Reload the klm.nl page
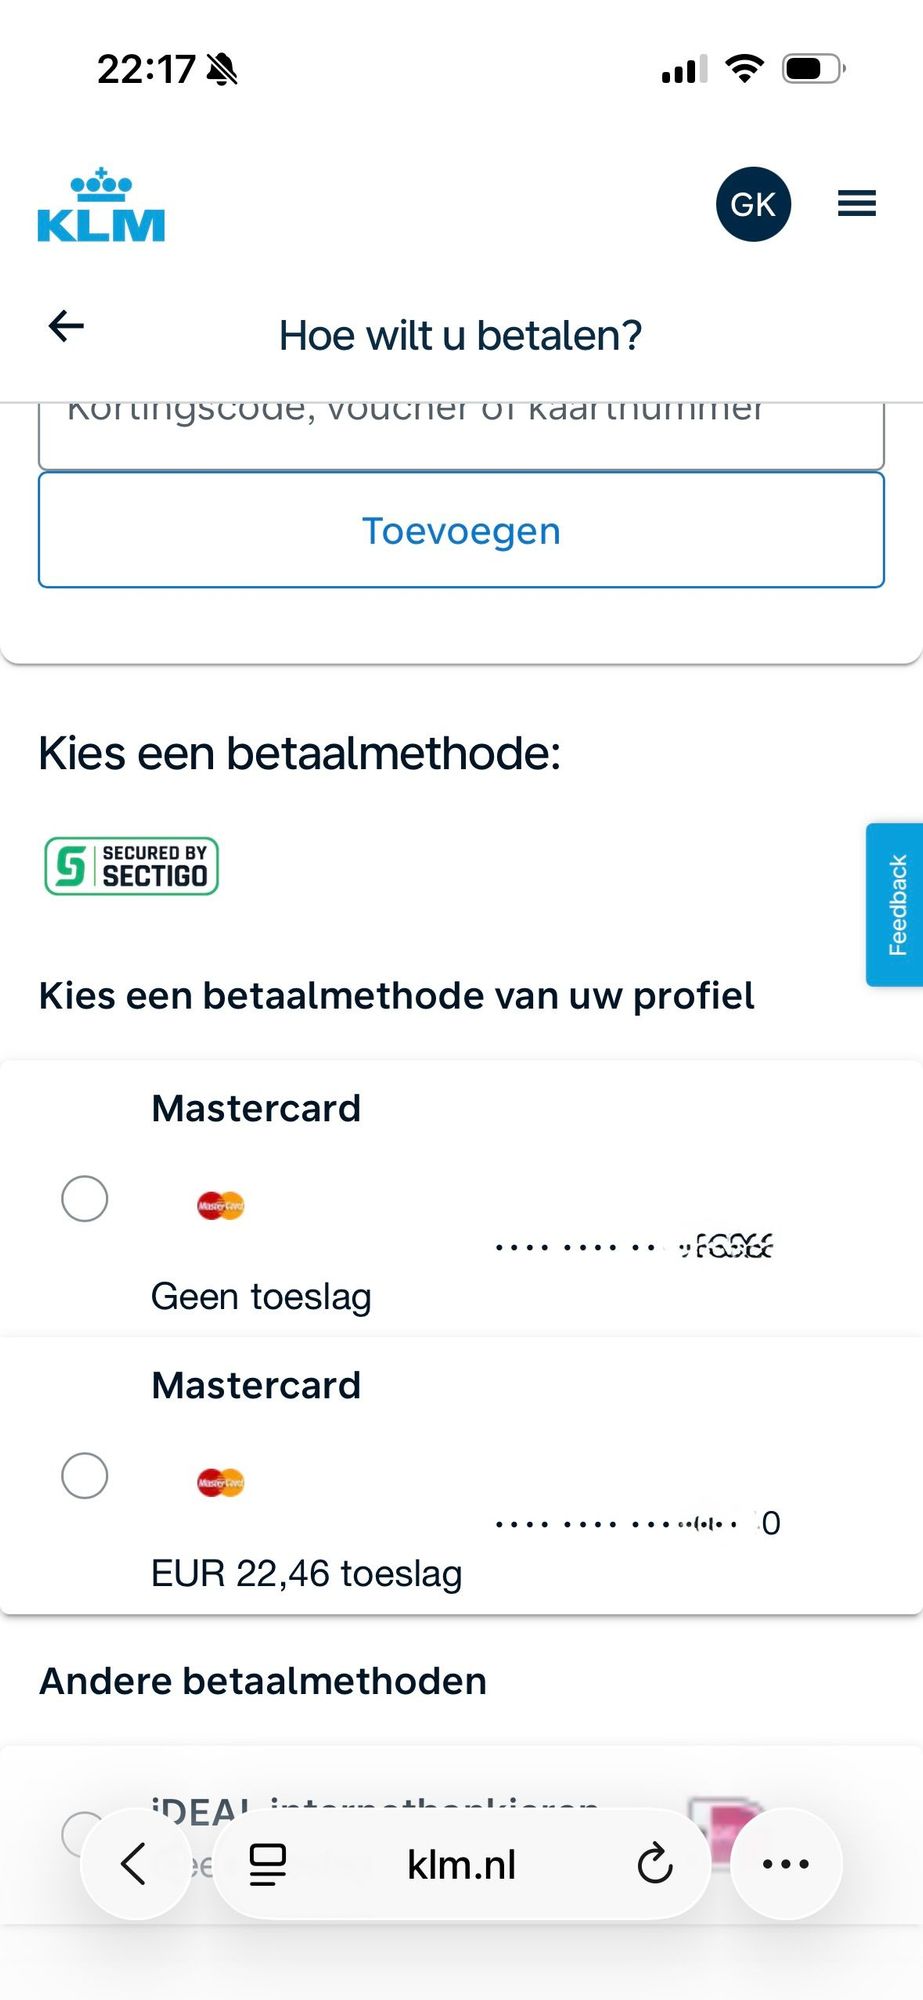 pyautogui.click(x=655, y=1864)
